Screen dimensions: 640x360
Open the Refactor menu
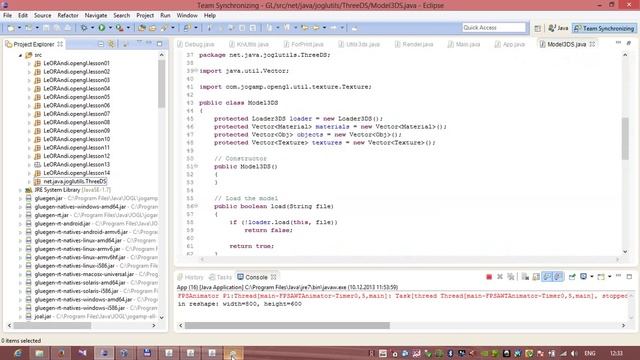point(68,16)
